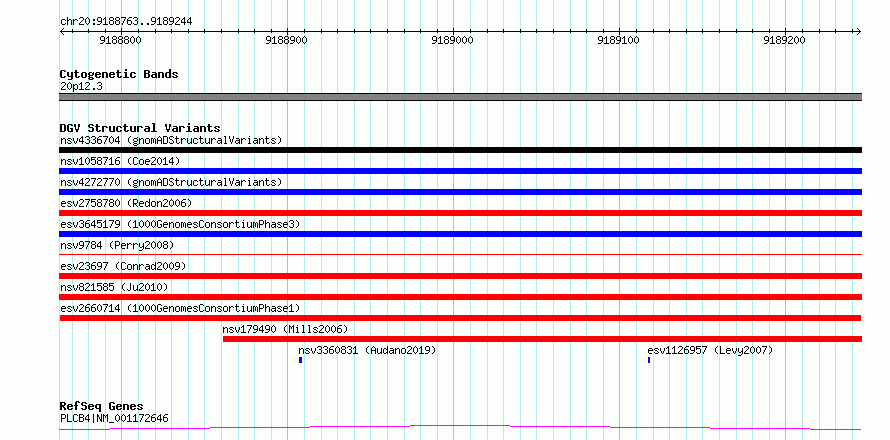Viewport: 890px width, 440px height.
Task: Click ruler position 9189000
Action: point(453,40)
